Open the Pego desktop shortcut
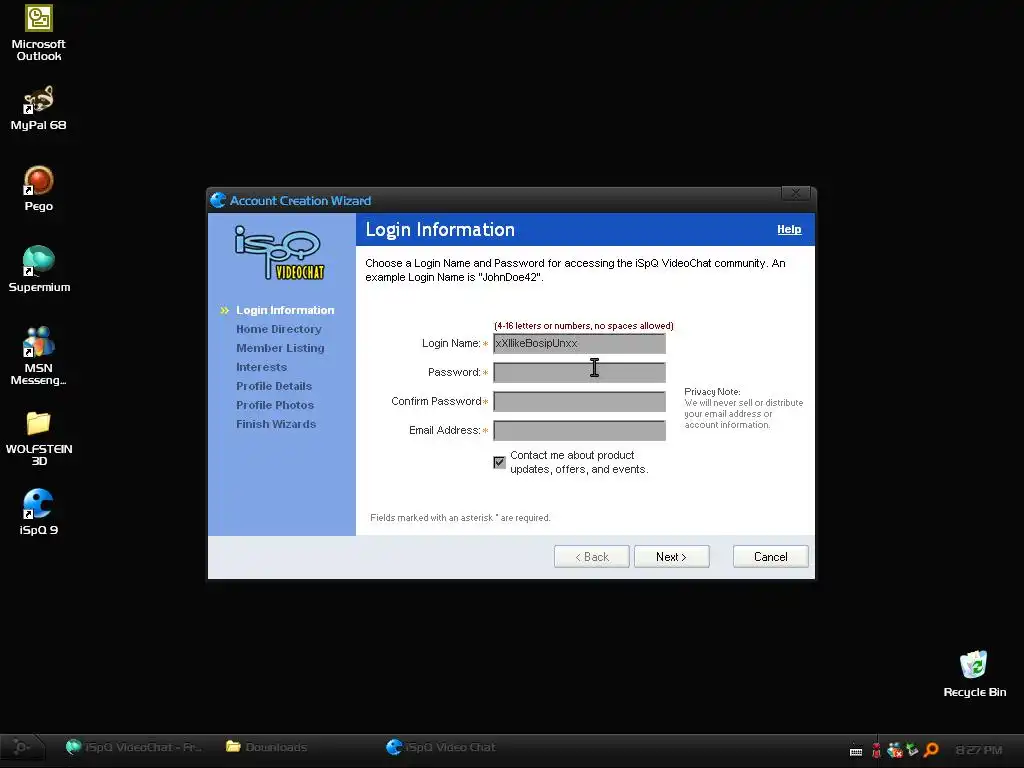Image resolution: width=1024 pixels, height=768 pixels. click(x=39, y=189)
